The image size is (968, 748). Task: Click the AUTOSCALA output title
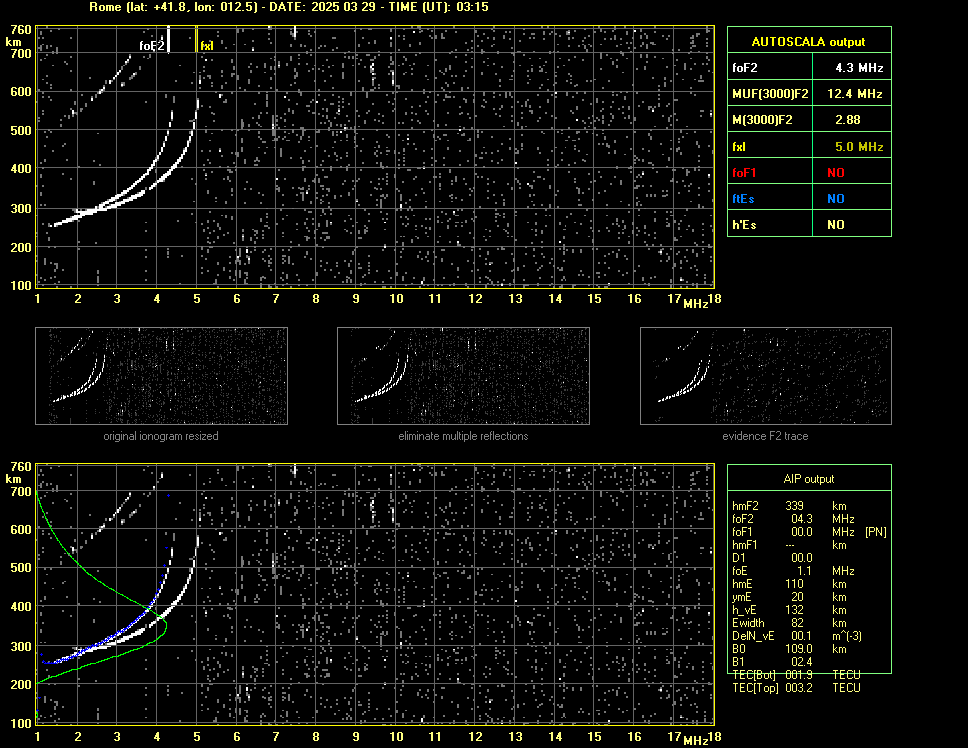[x=809, y=41]
